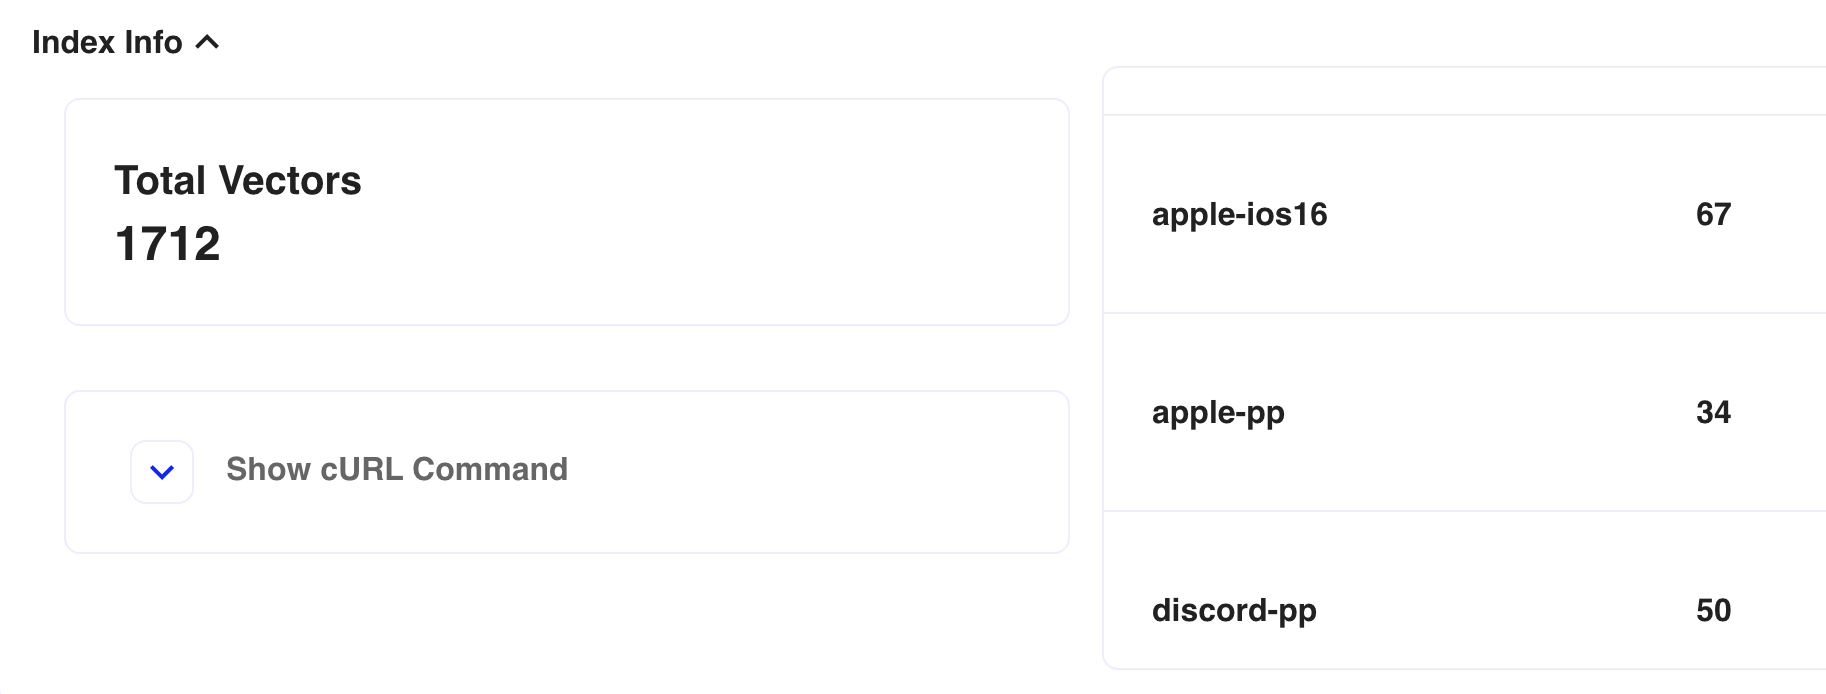Click blank gap between Total Vectors and cURL cards
1826x694 pixels.
point(567,358)
